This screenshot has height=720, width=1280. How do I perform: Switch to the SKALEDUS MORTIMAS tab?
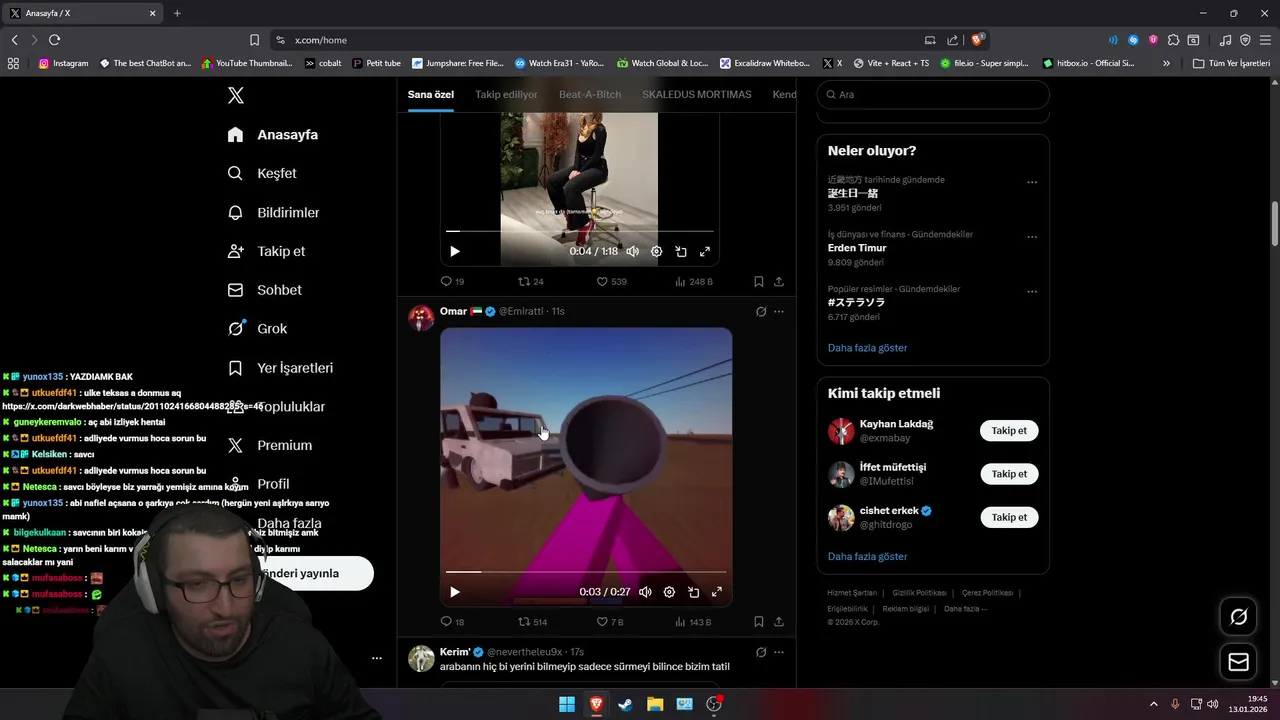[697, 94]
